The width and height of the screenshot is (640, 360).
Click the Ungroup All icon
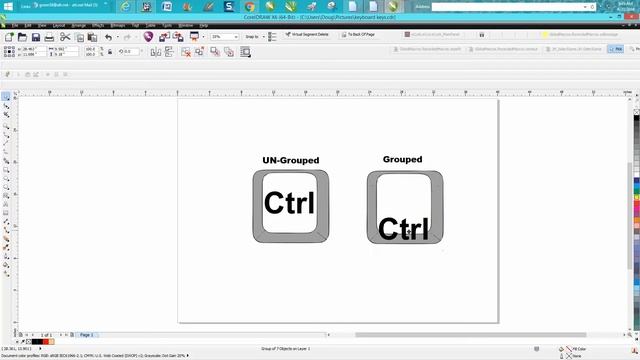(x=199, y=51)
